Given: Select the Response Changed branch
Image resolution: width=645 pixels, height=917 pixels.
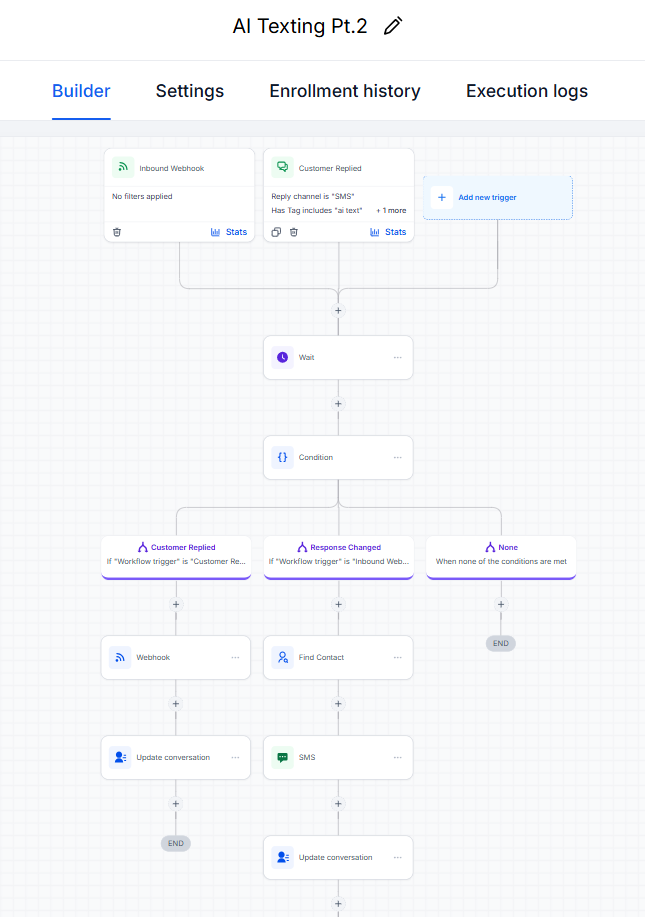Looking at the screenshot, I should [x=339, y=557].
